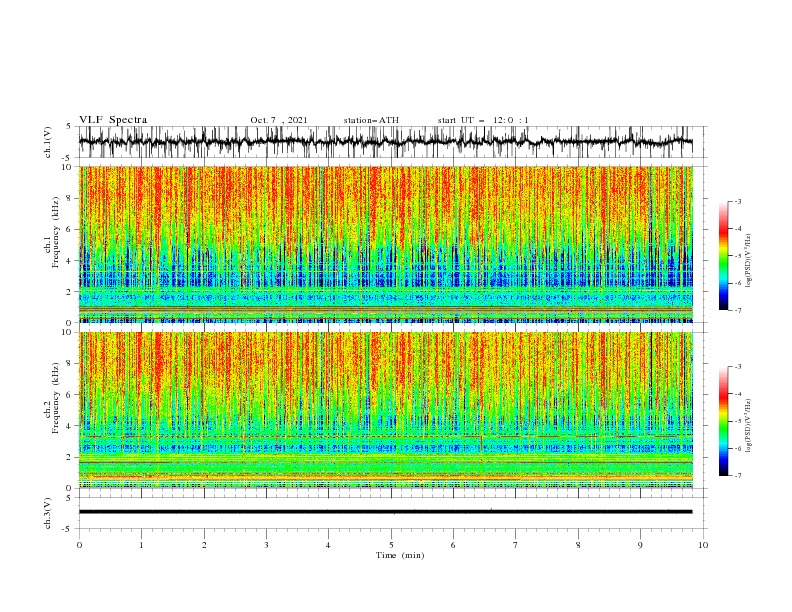Viewport: 792px width, 612px height.
Task: Click the "Time (min)" axis title
Action: (400, 555)
